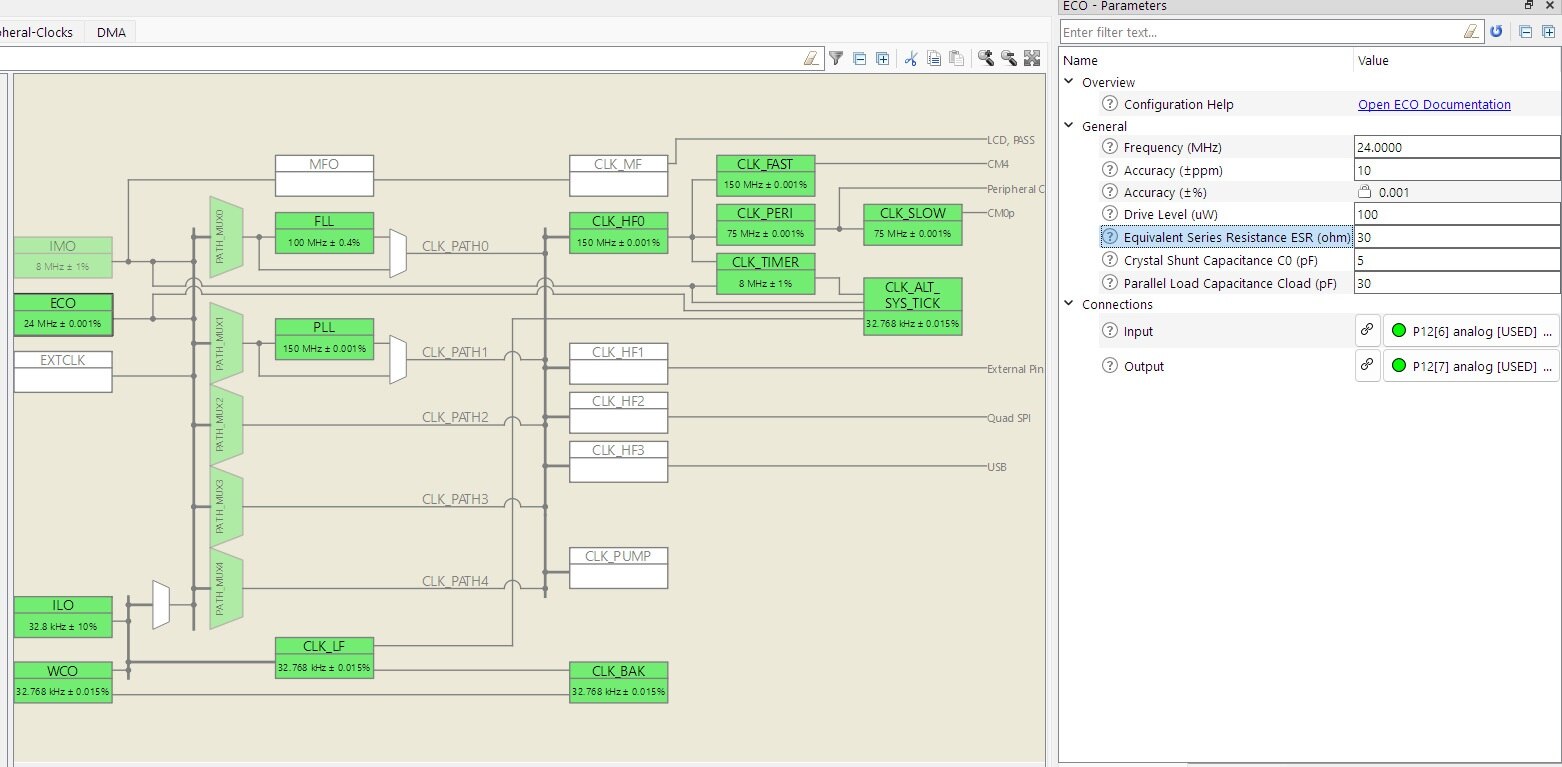Viewport: 1562px width, 767px height.
Task: Select the EXTCLK block
Action: click(63, 371)
